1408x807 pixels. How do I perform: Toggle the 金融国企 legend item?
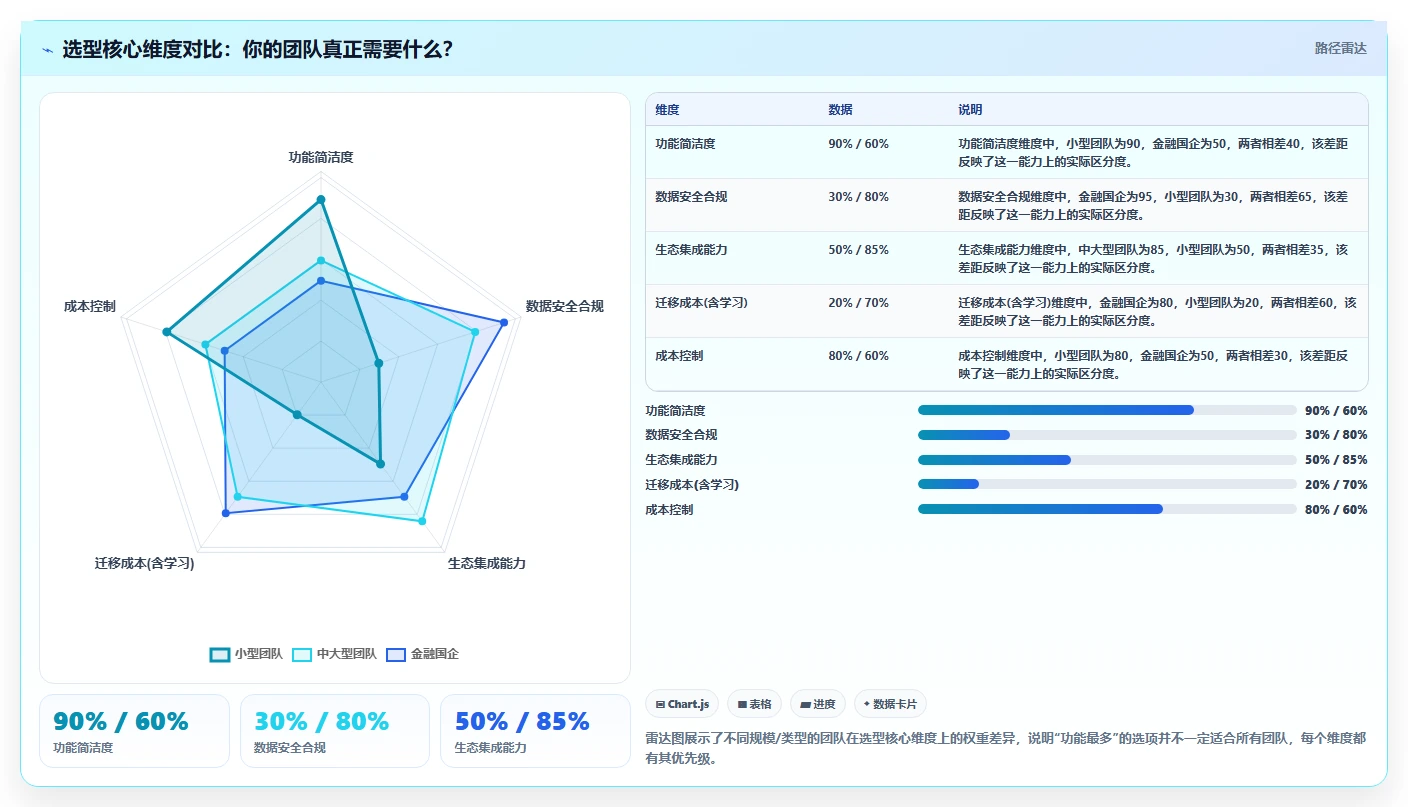point(422,654)
